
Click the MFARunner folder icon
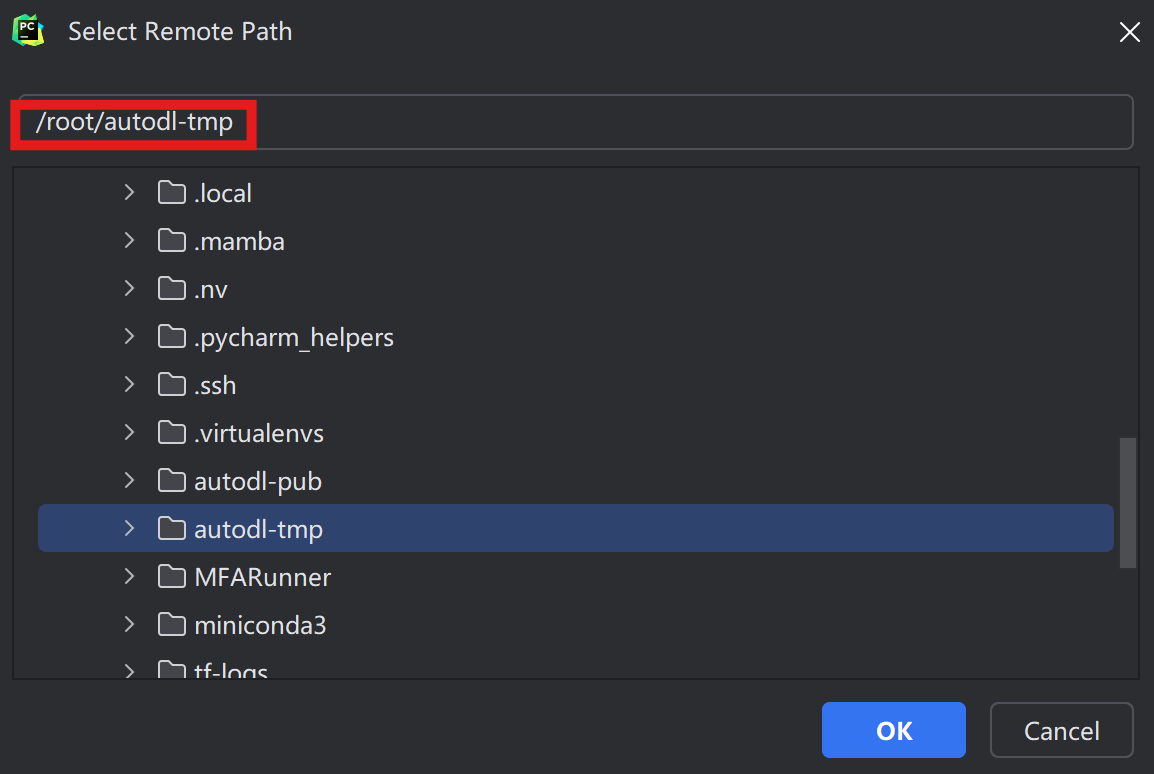pos(173,577)
